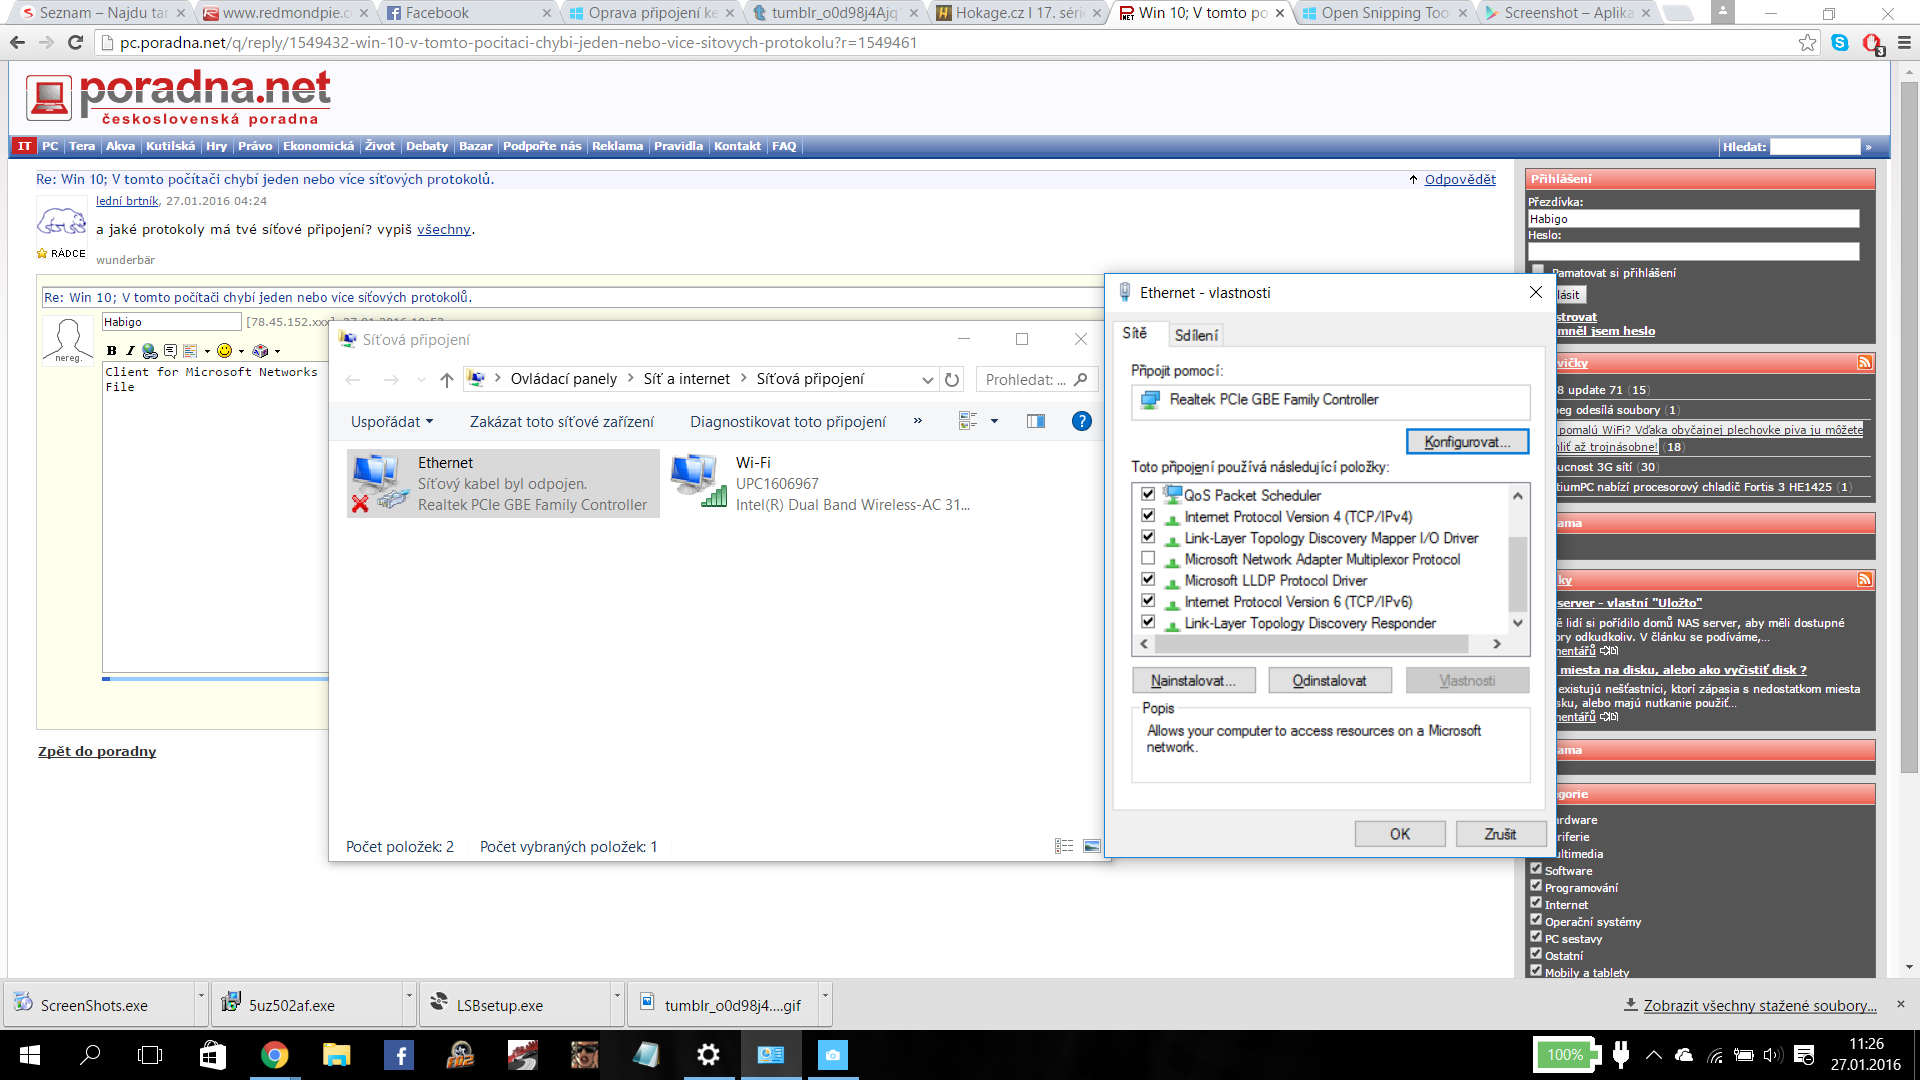Toggle the preview pane icon
Image resolution: width=1920 pixels, height=1080 pixels.
tap(1036, 422)
